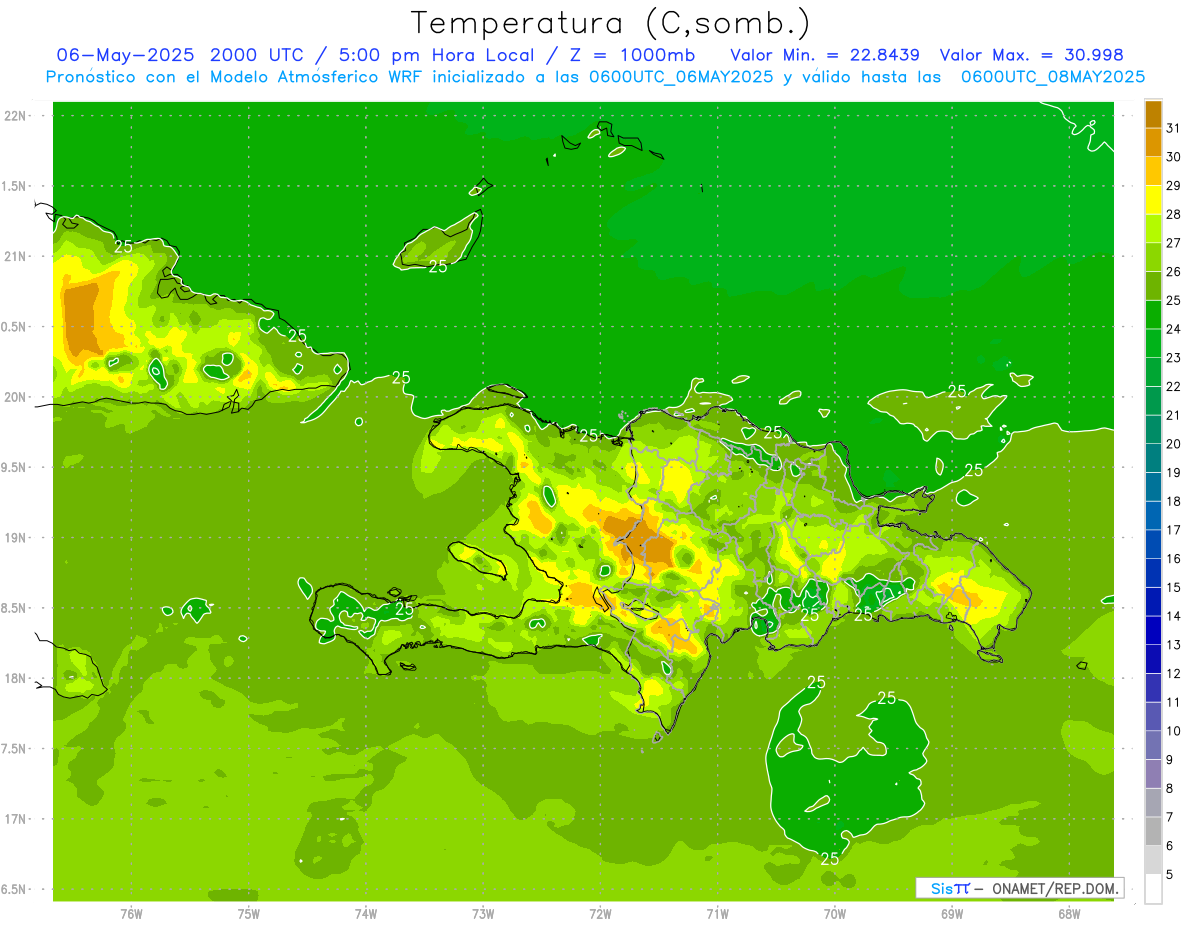Click the legend value "27"

pyautogui.click(x=1174, y=243)
